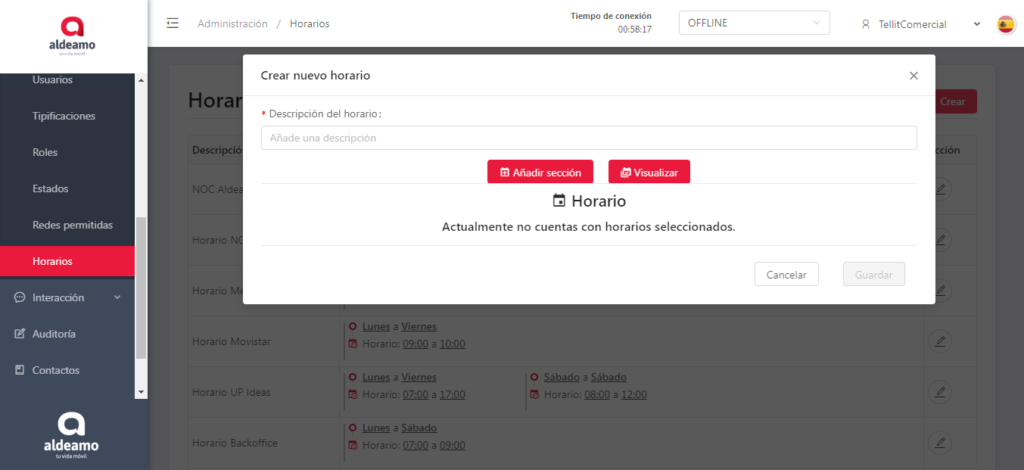
Task: Click edit pencil icon for Horario Movistar
Action: pyautogui.click(x=939, y=341)
